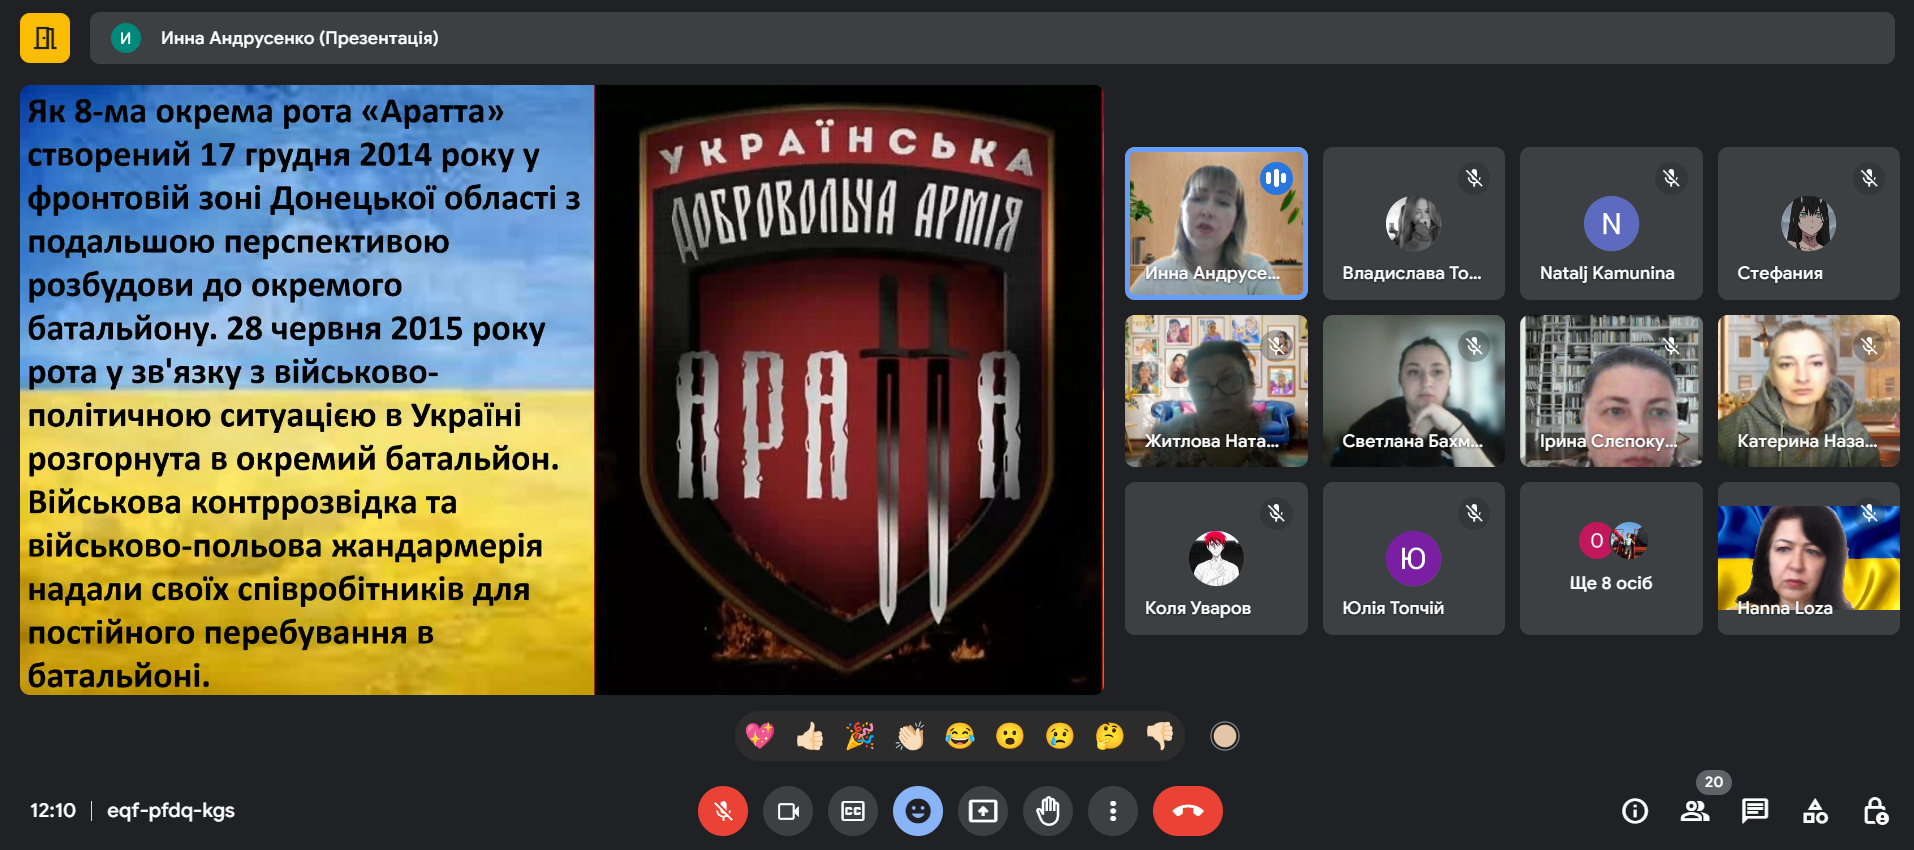Leave the call with the red button
This screenshot has height=850, width=1914.
coord(1187,811)
